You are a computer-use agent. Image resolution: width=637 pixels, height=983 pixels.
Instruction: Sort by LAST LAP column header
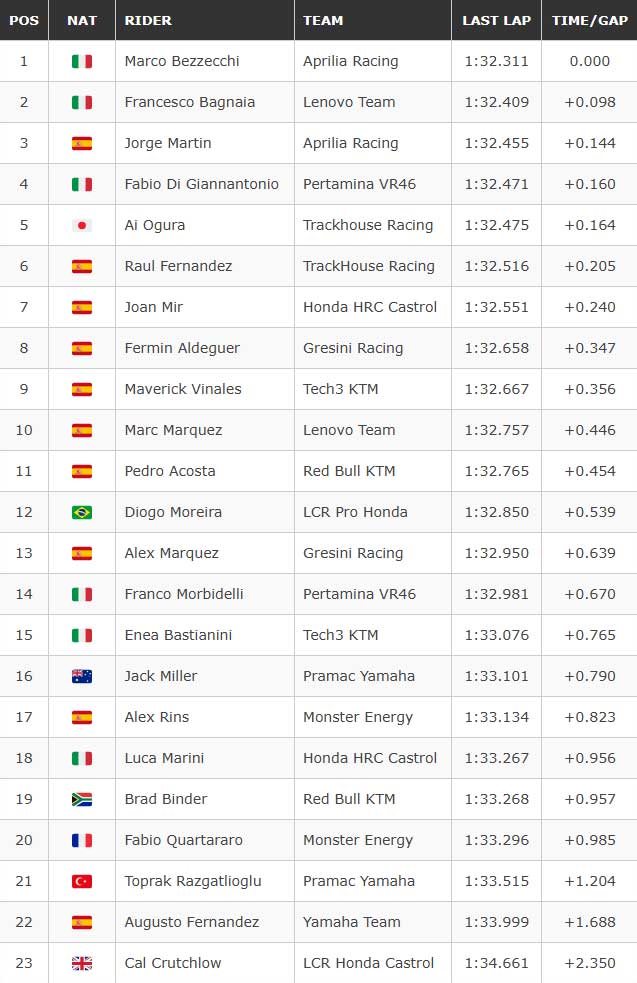pyautogui.click(x=497, y=20)
